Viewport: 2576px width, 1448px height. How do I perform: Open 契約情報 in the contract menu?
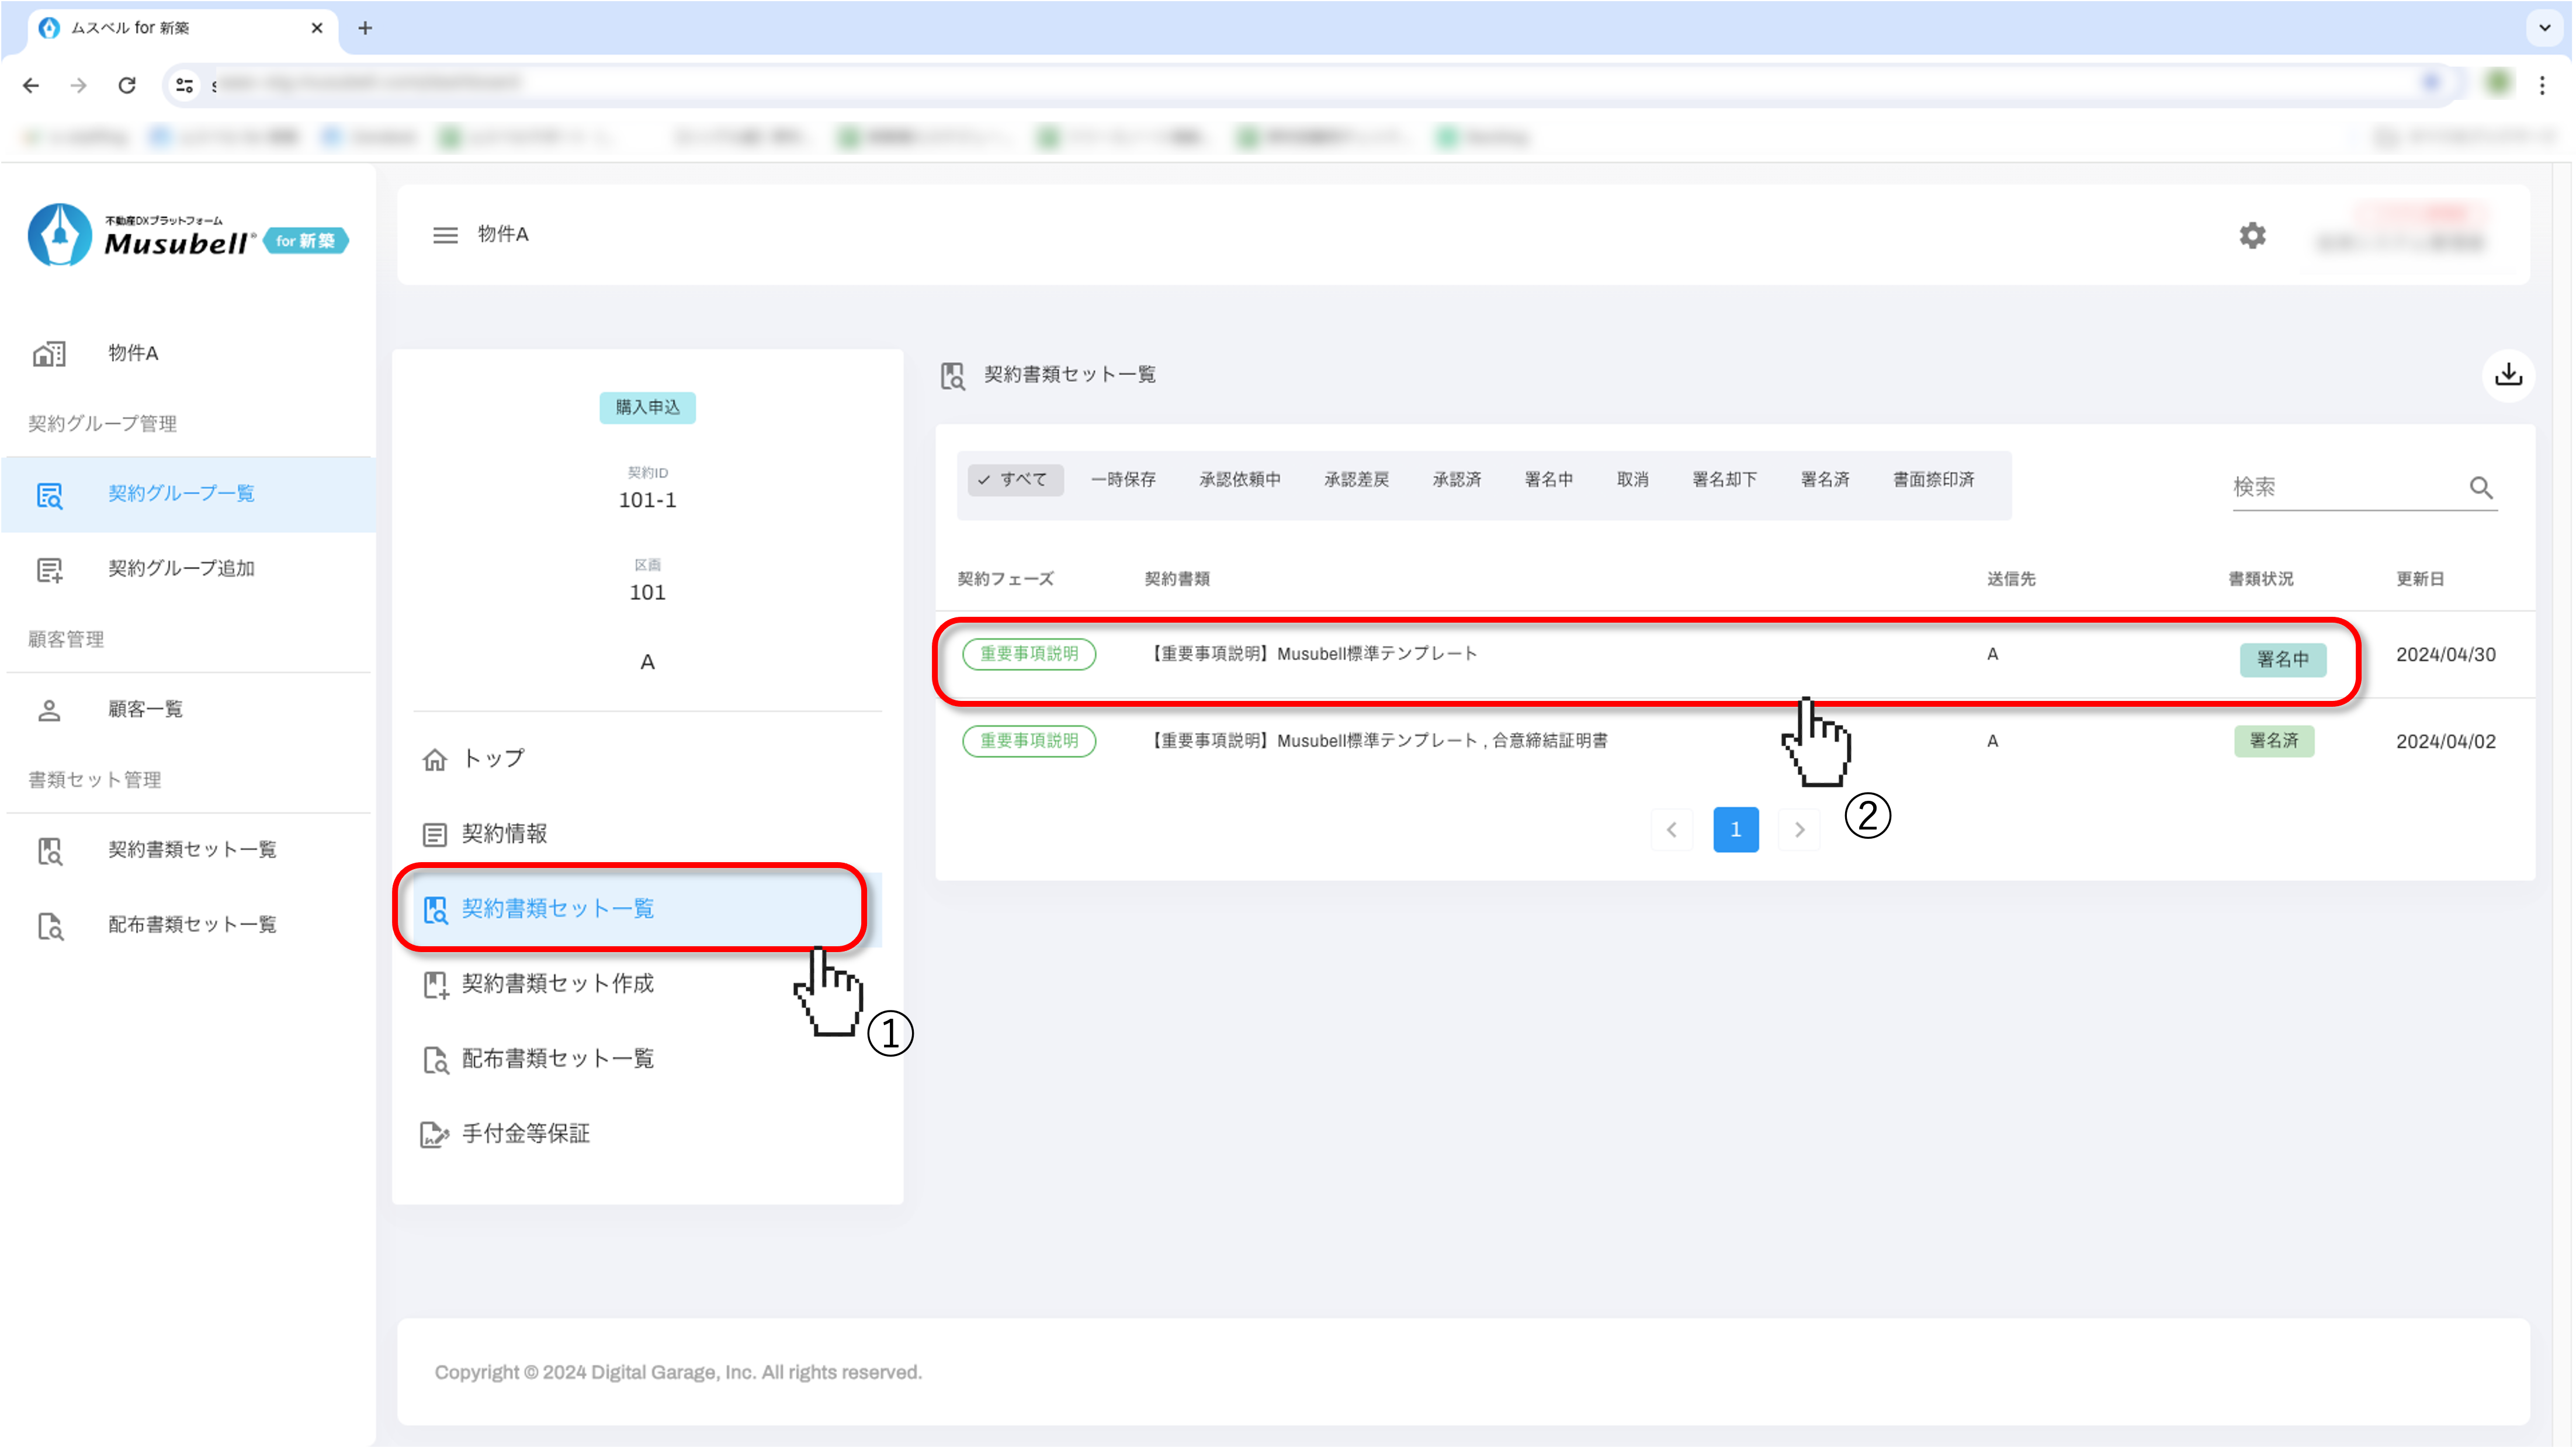click(x=504, y=834)
